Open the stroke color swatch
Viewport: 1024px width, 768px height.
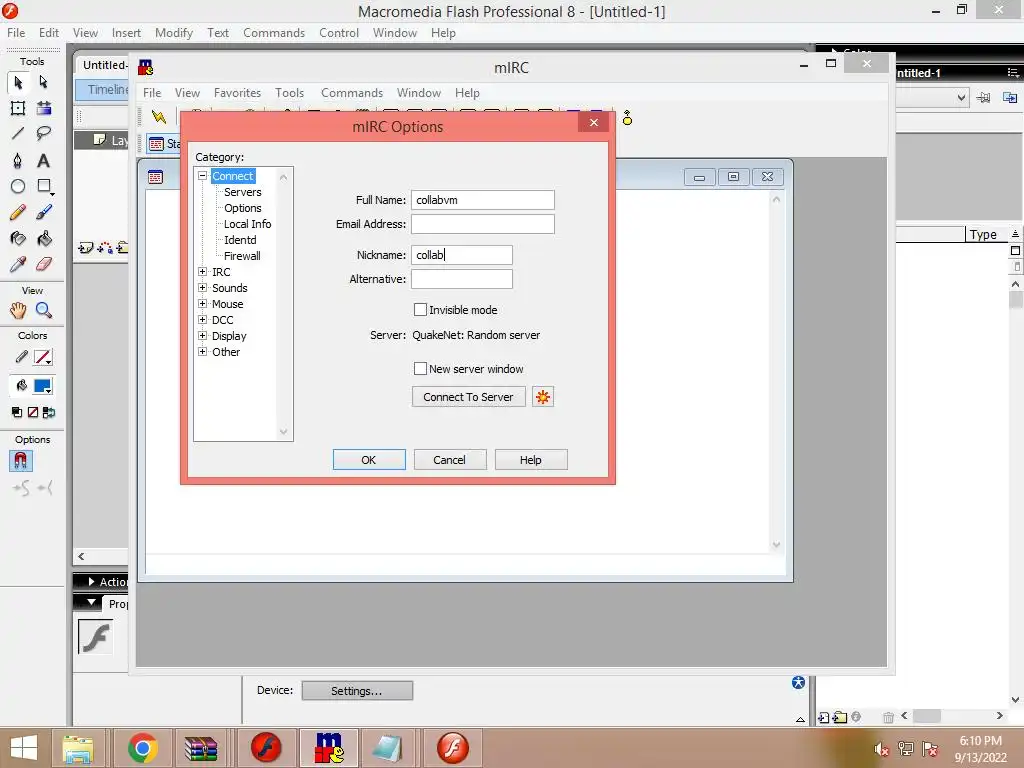coord(42,357)
